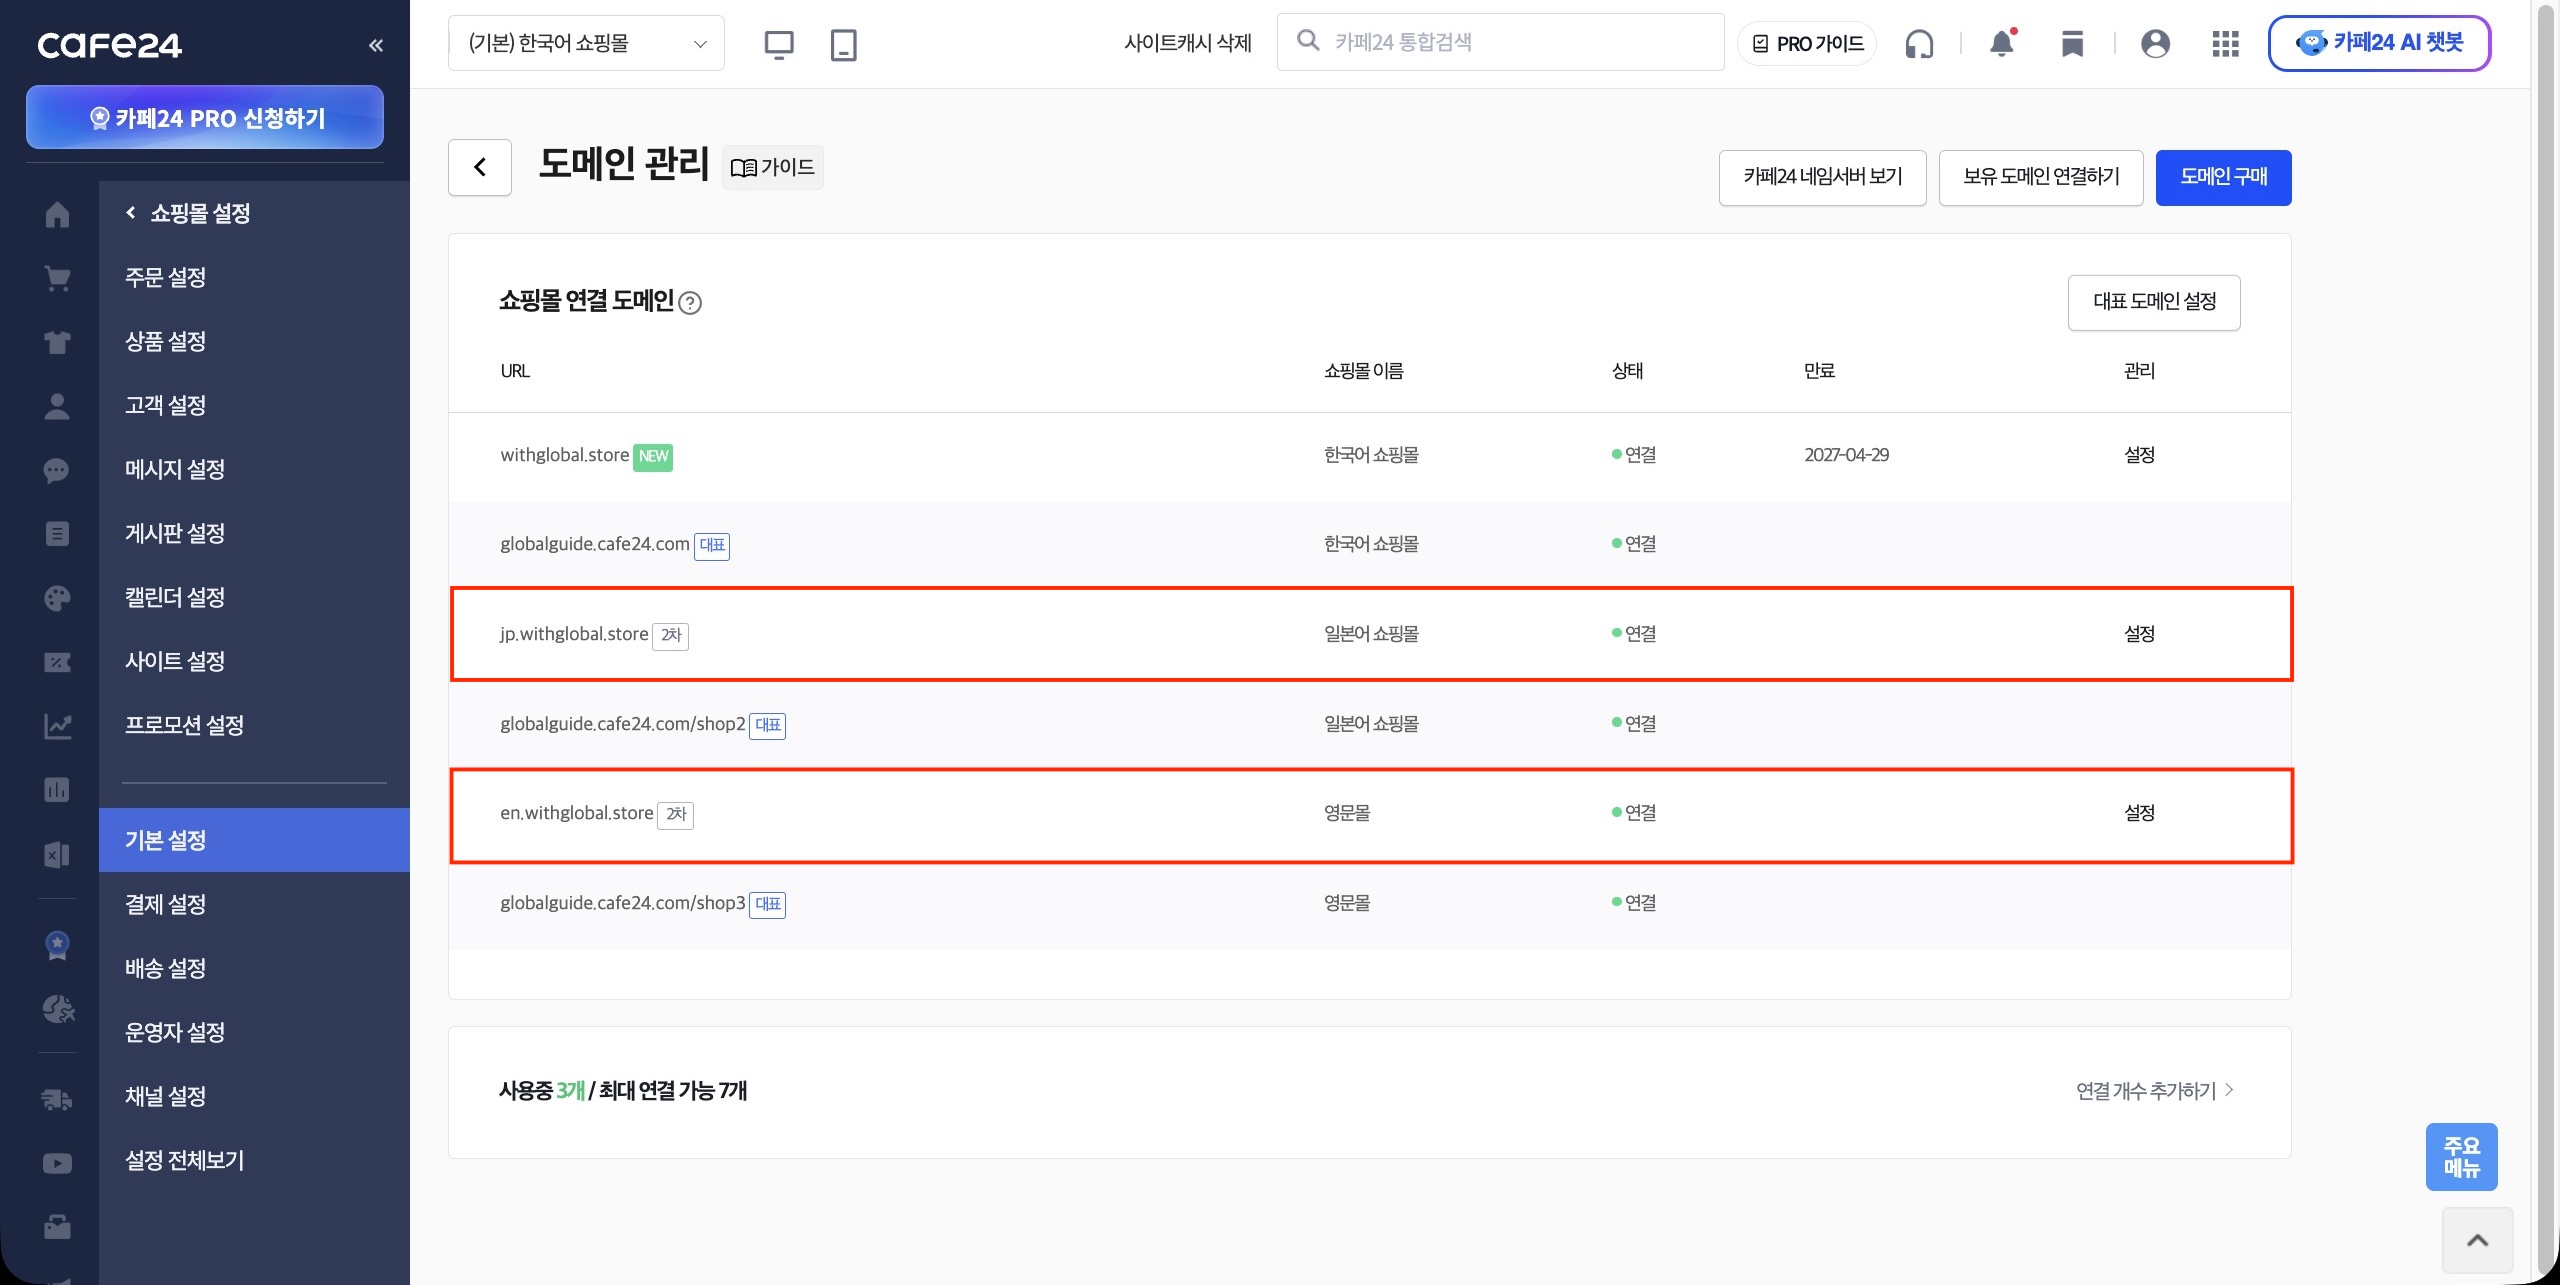Open the palette design icon
2560x1285 pixels.
tap(57, 598)
